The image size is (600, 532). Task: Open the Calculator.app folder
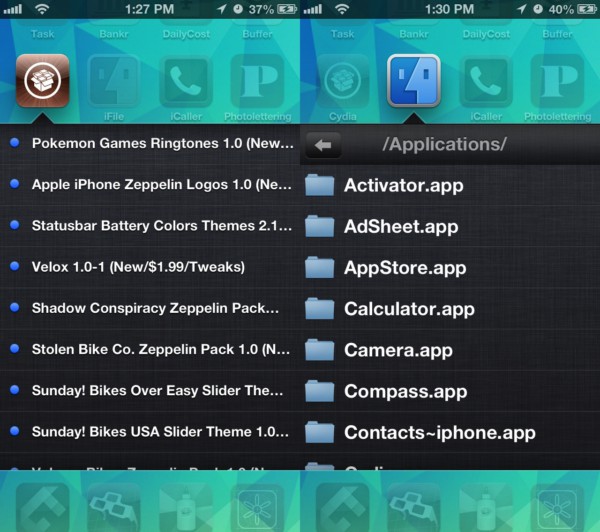[408, 309]
